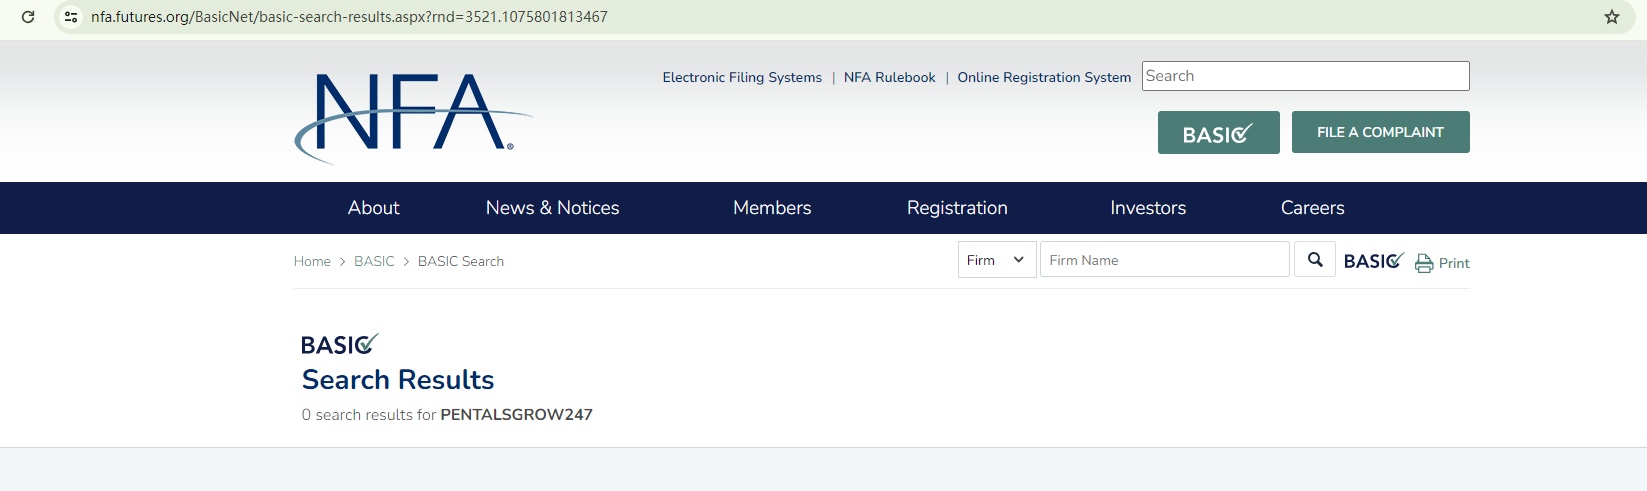The width and height of the screenshot is (1647, 491).
Task: Open the Registration menu
Action: pos(957,208)
